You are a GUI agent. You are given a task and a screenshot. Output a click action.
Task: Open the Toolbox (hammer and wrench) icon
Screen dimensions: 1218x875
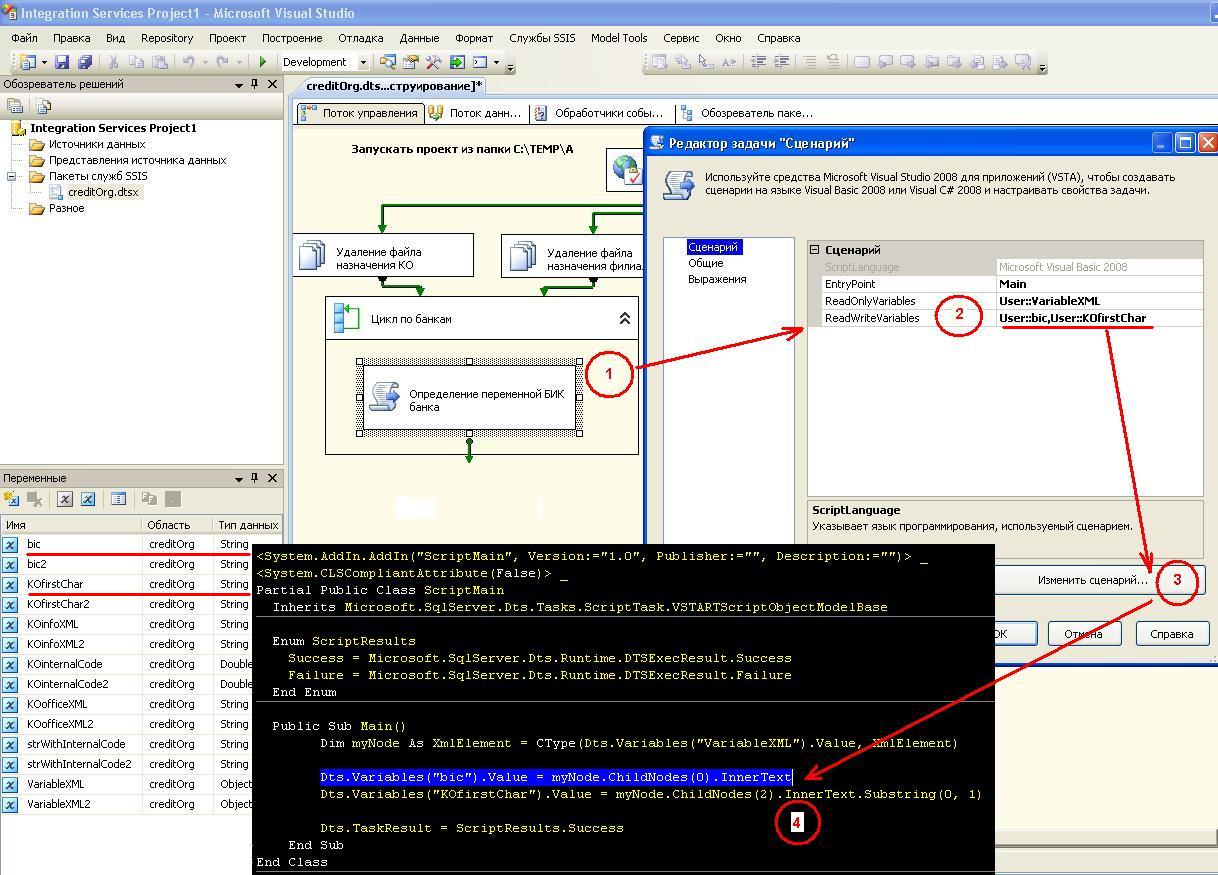click(433, 62)
